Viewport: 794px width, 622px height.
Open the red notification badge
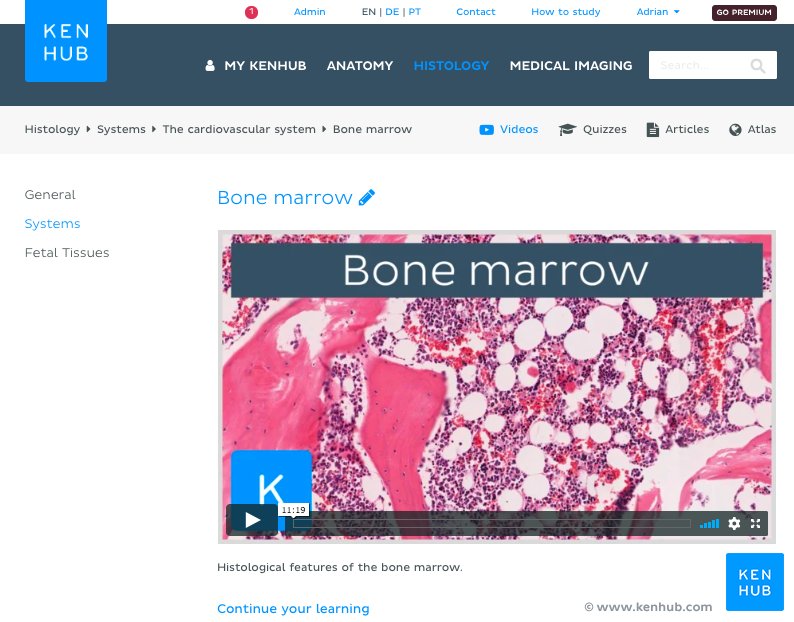coord(251,12)
